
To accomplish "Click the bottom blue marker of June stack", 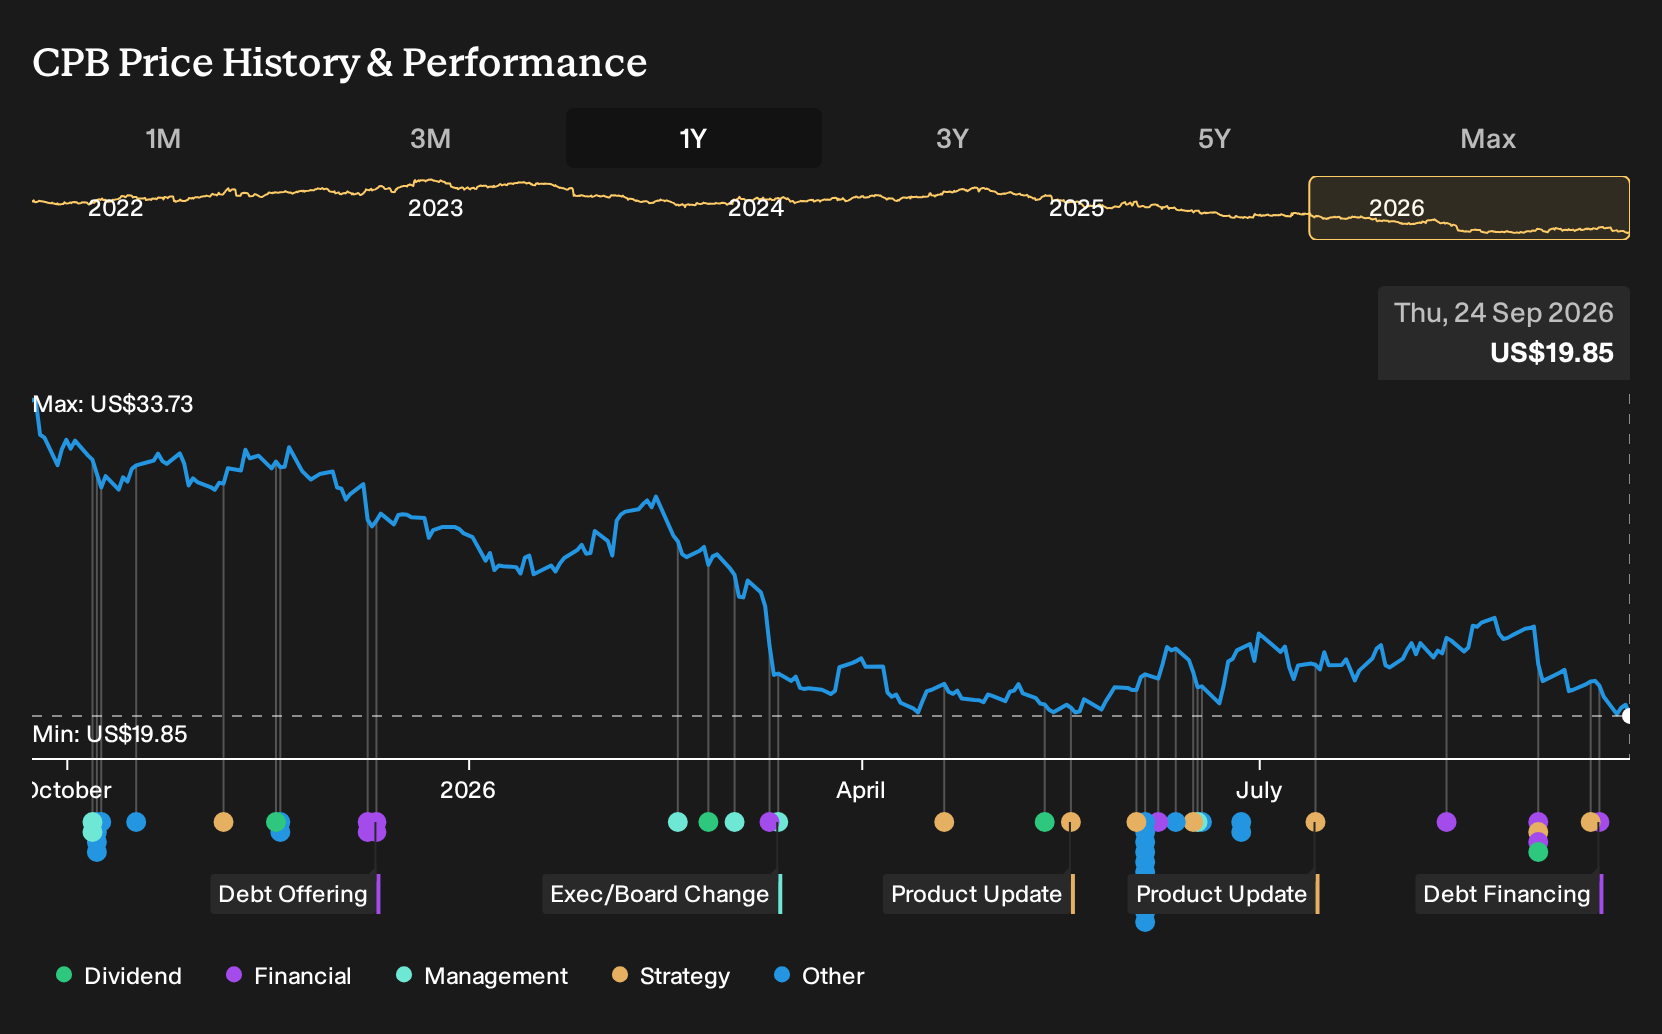I will click(x=1145, y=922).
